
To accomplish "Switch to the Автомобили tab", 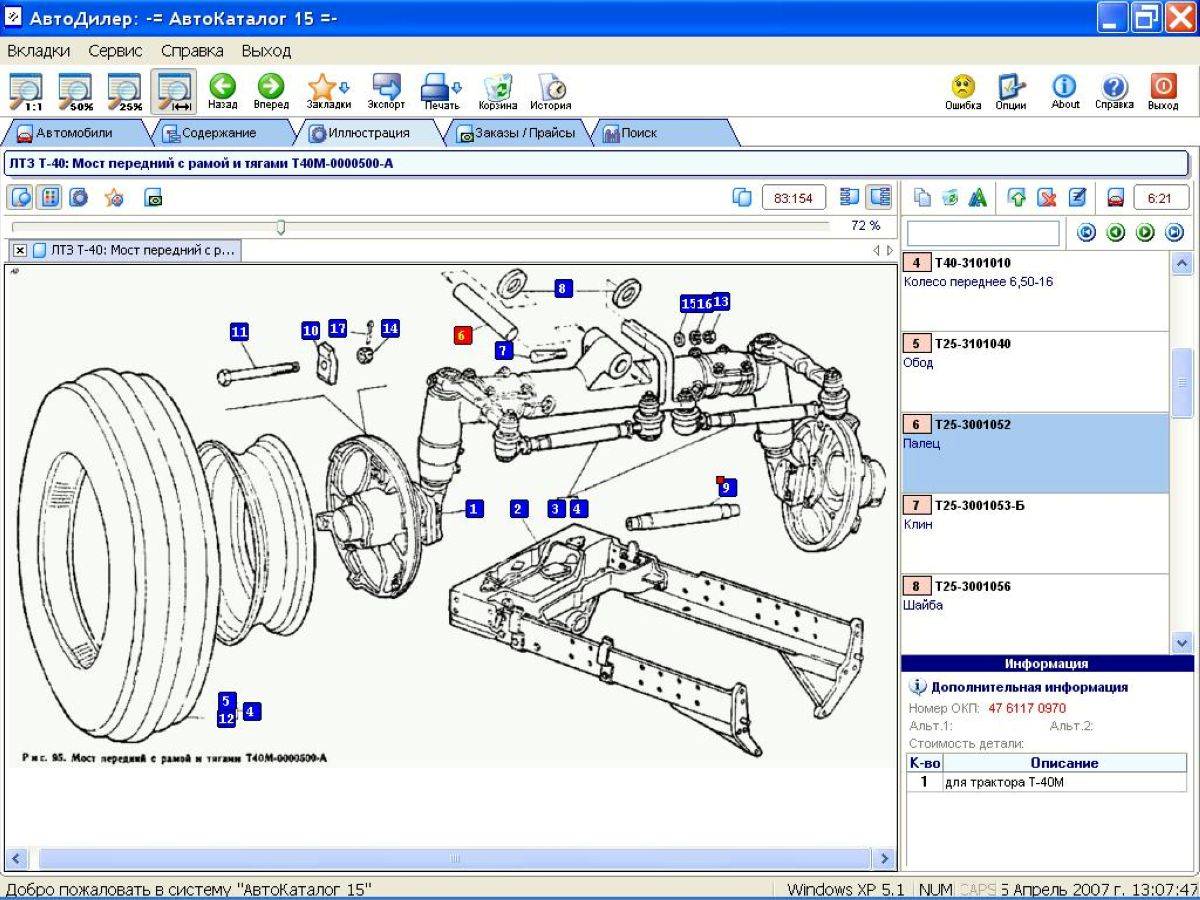I will (74, 133).
